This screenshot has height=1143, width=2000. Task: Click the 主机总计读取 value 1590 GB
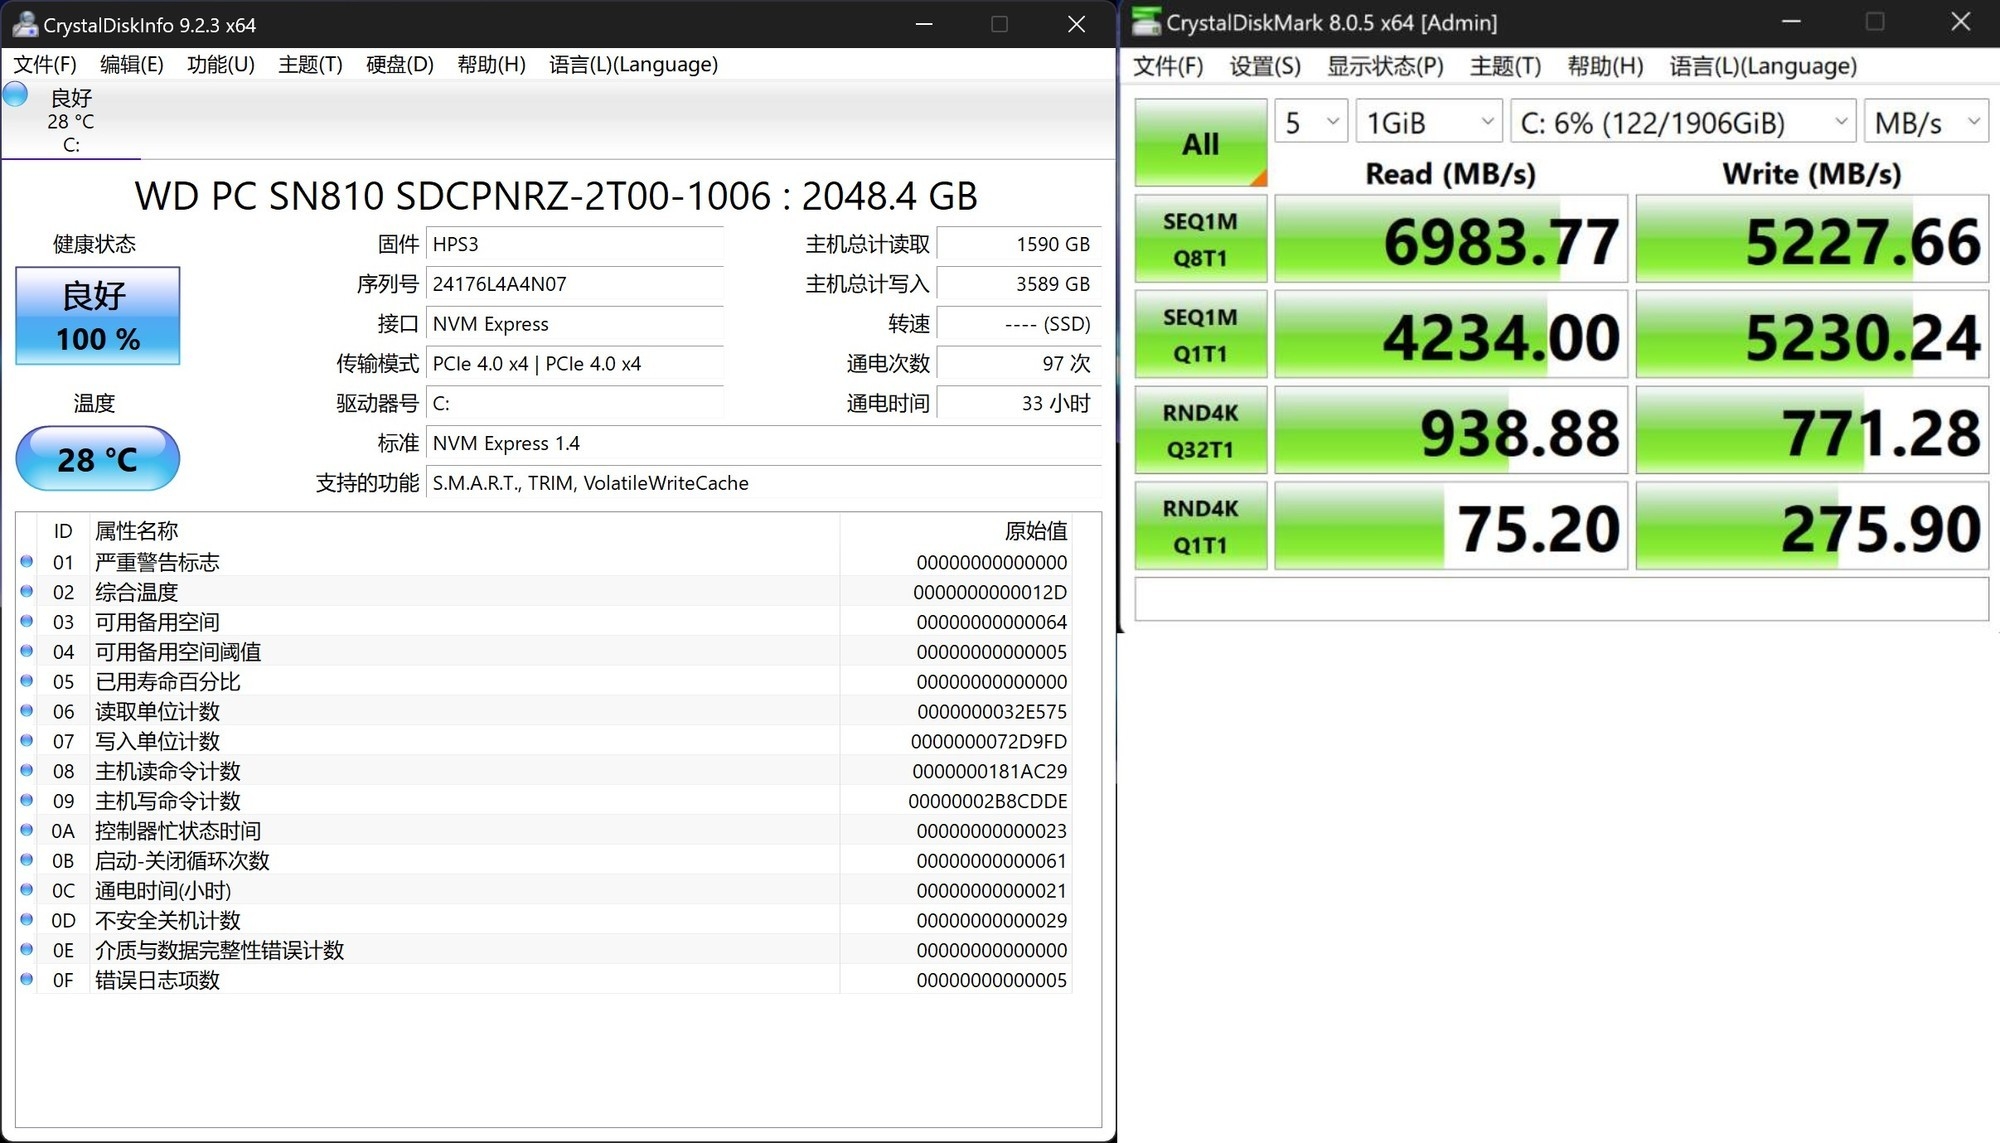coord(1019,244)
